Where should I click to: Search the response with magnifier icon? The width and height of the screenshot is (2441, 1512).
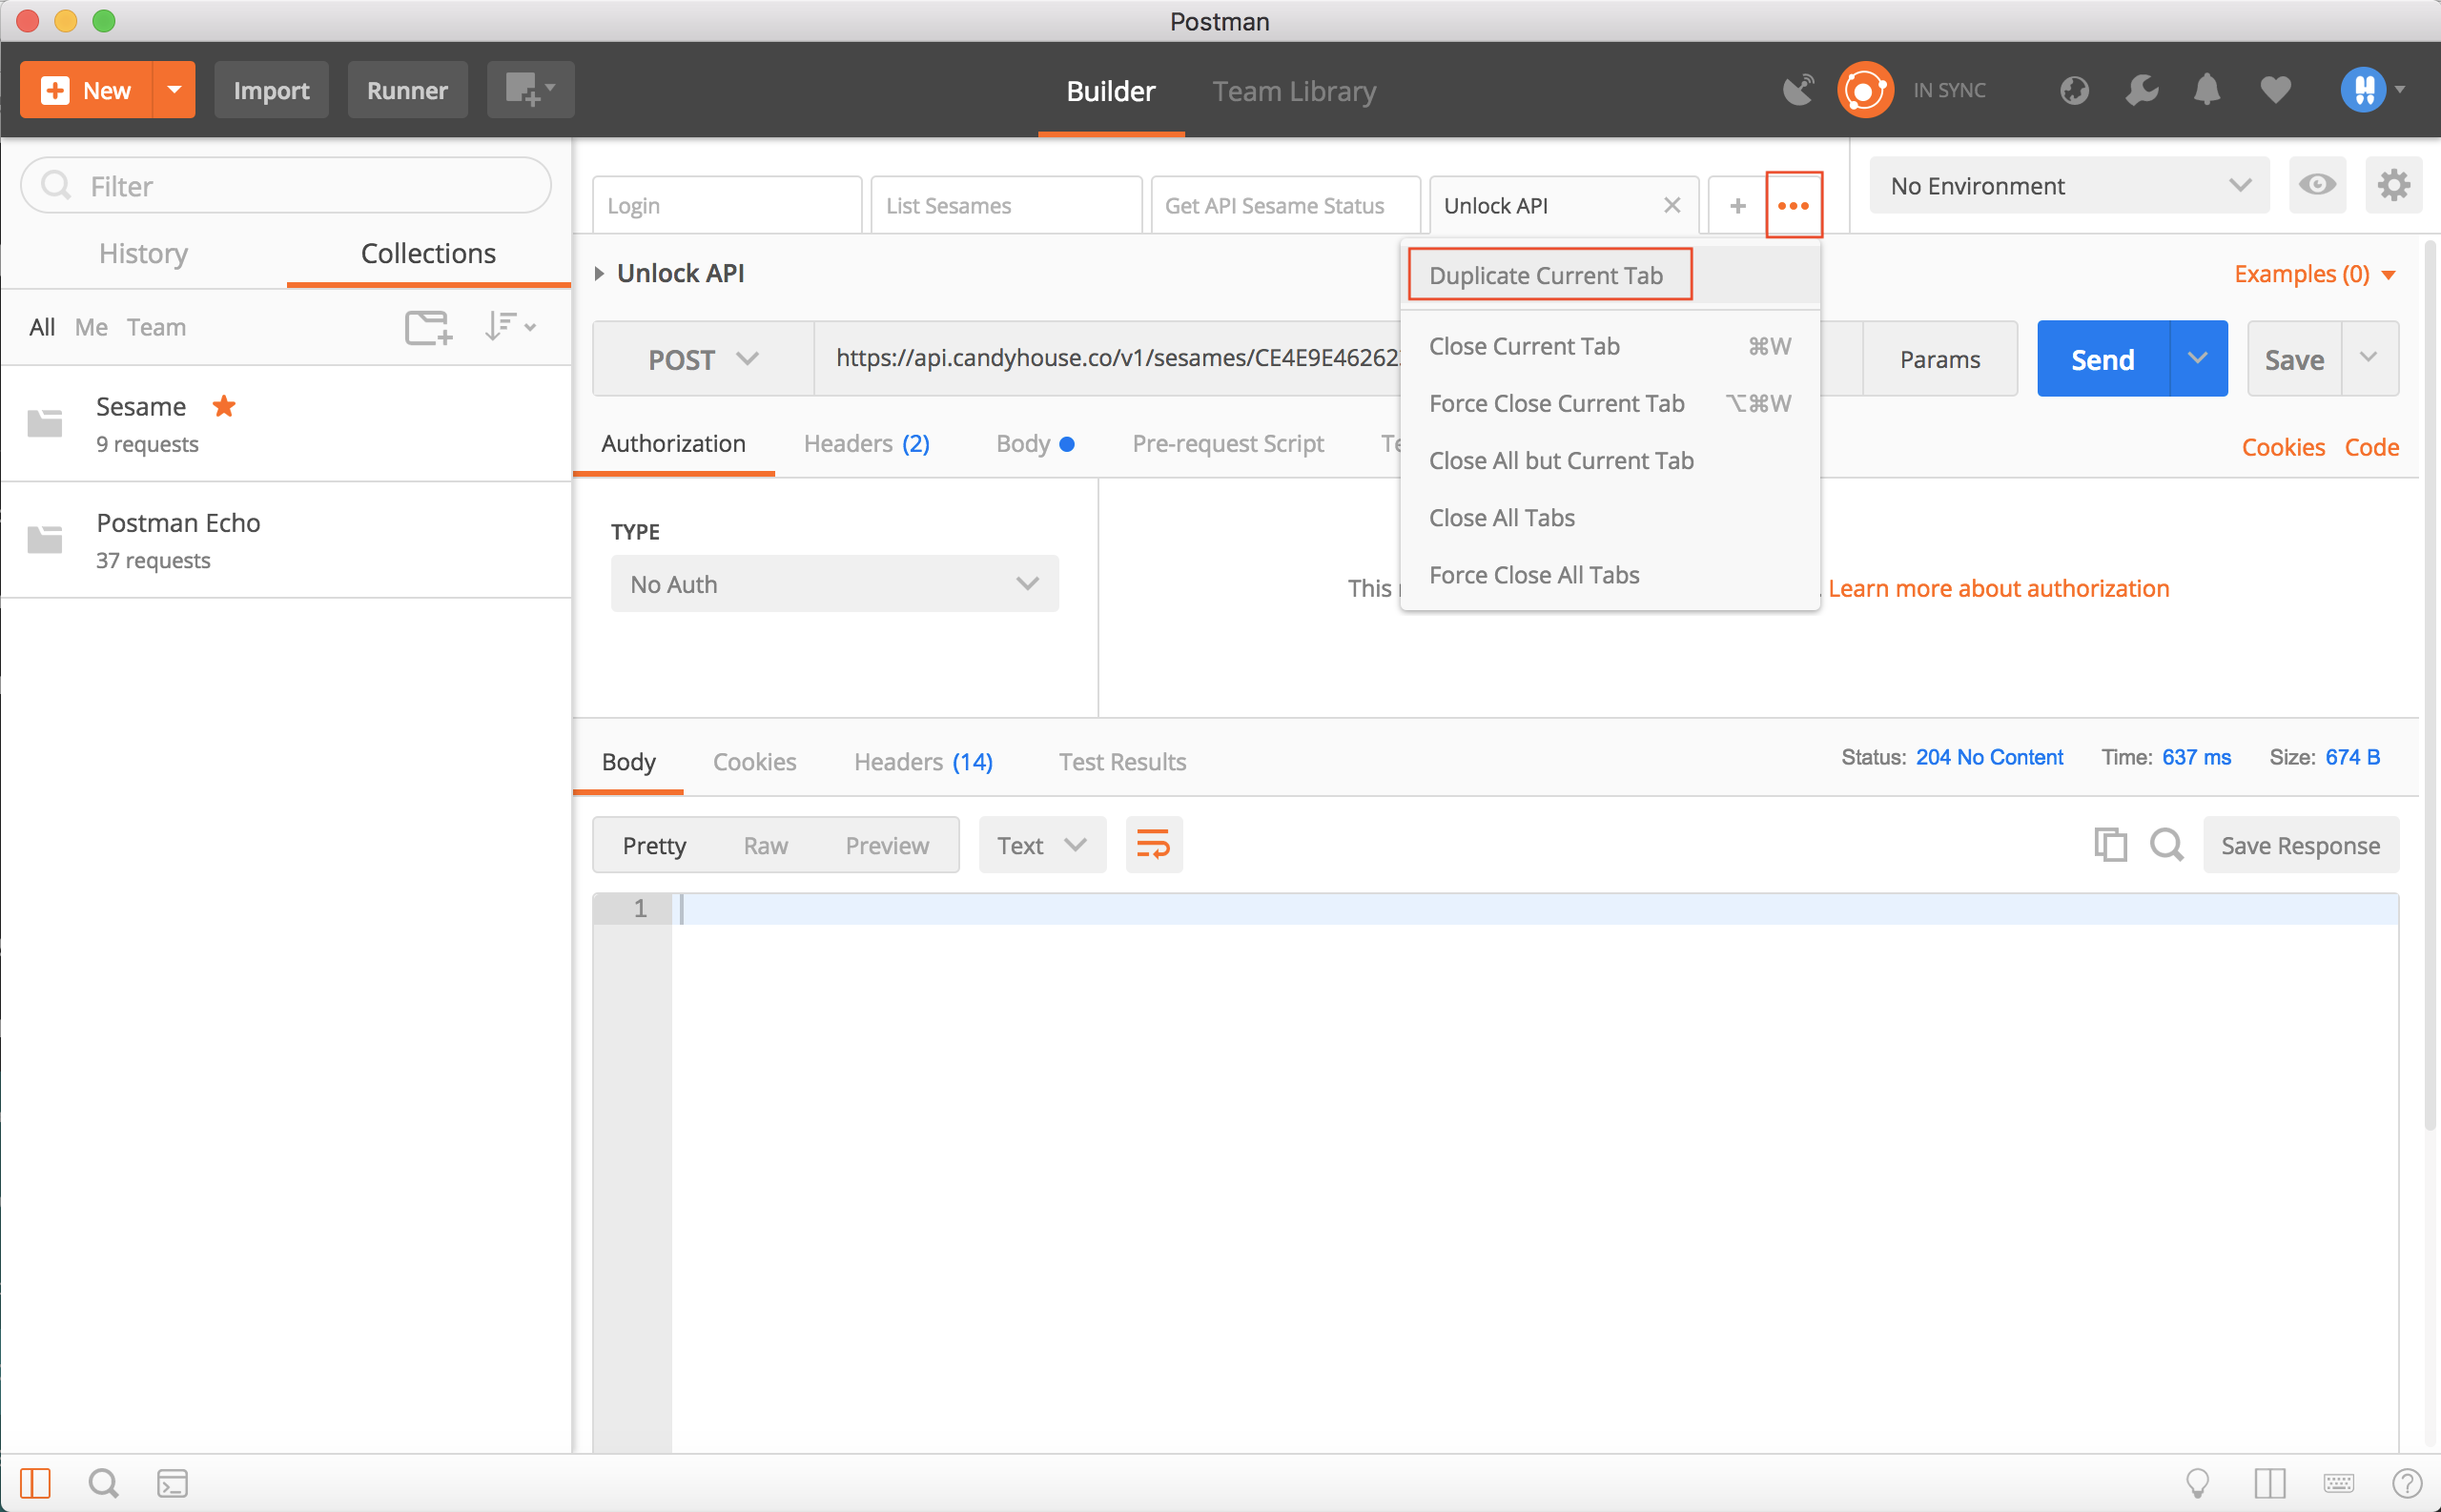2166,845
